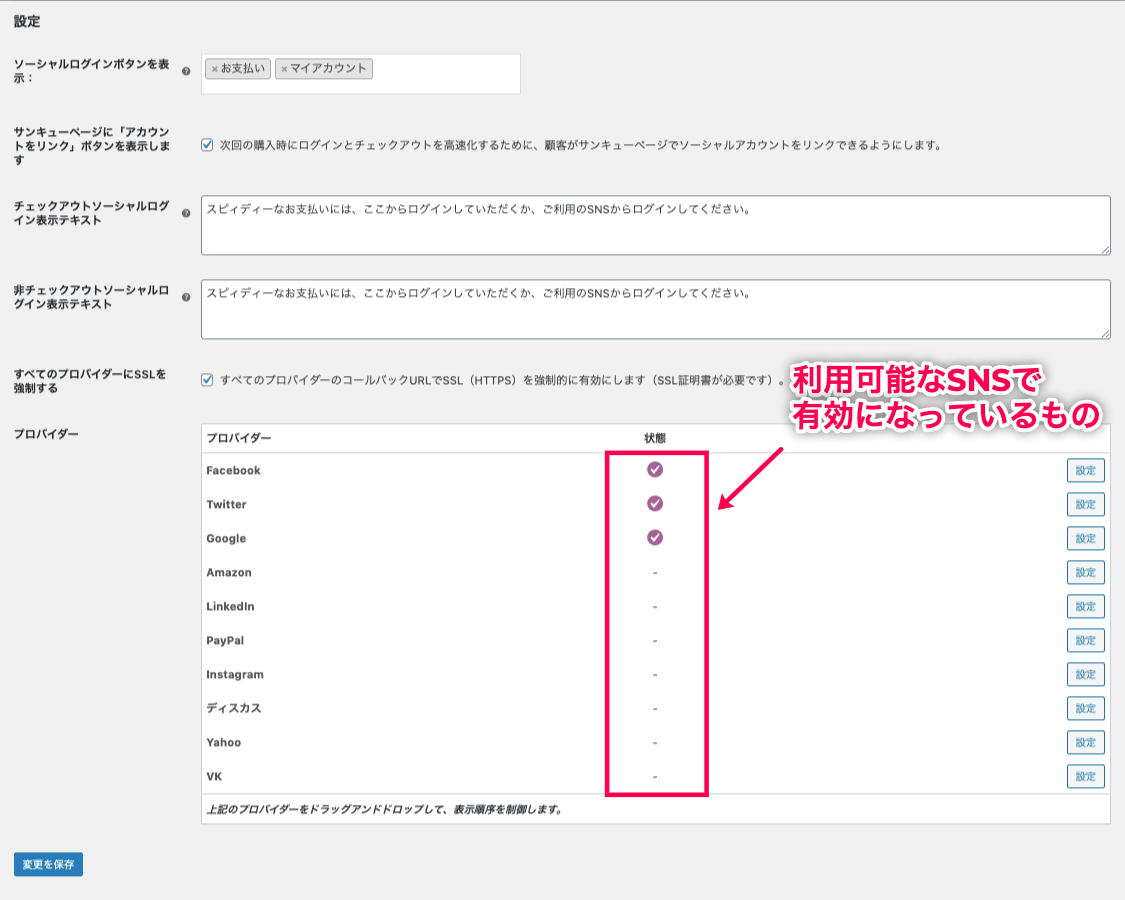Image resolution: width=1125 pixels, height=900 pixels.
Task: Open 設定 for Amazon provider
Action: click(x=1085, y=573)
